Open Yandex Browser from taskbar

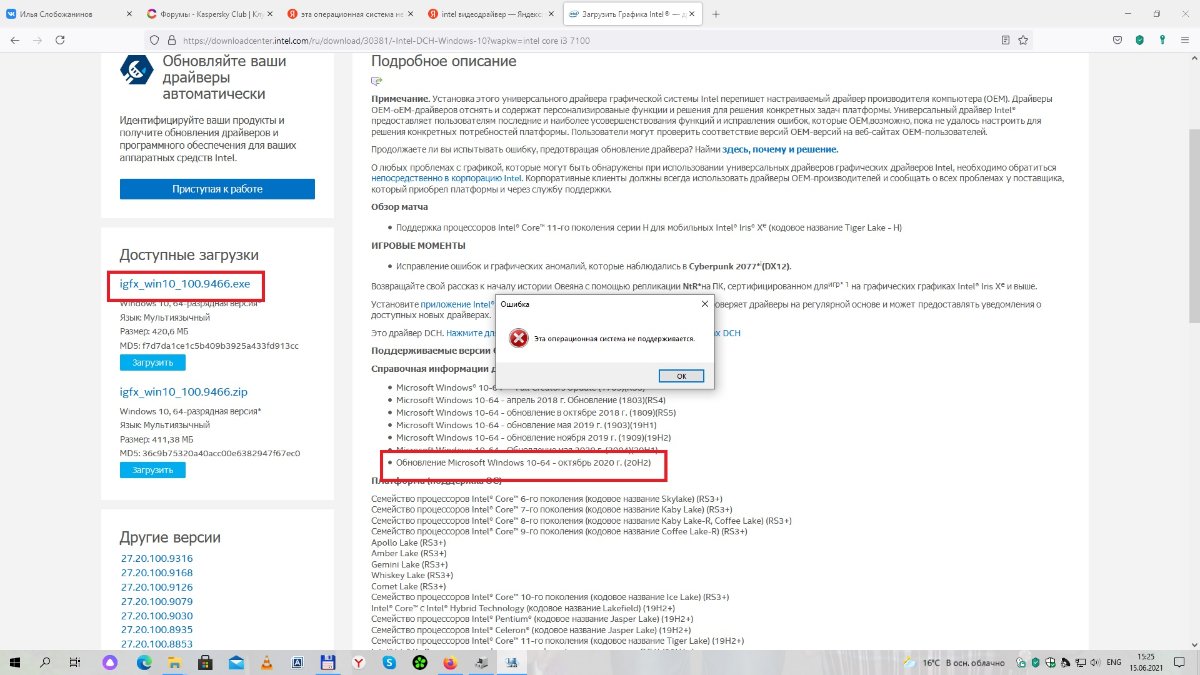click(x=358, y=661)
